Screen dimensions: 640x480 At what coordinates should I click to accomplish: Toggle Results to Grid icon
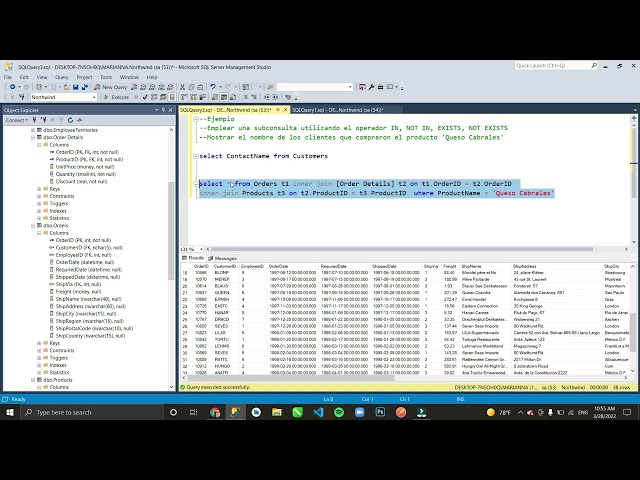click(x=224, y=97)
